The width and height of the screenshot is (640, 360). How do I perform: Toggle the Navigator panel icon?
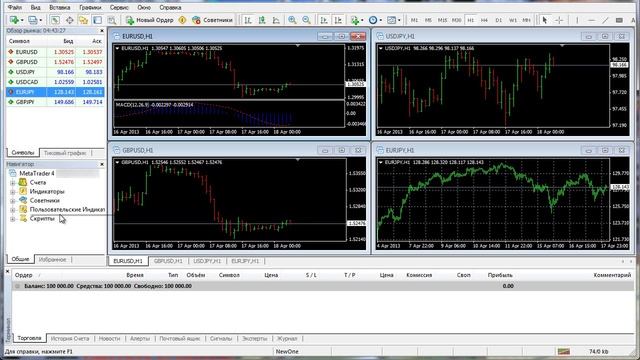pyautogui.click(x=83, y=20)
